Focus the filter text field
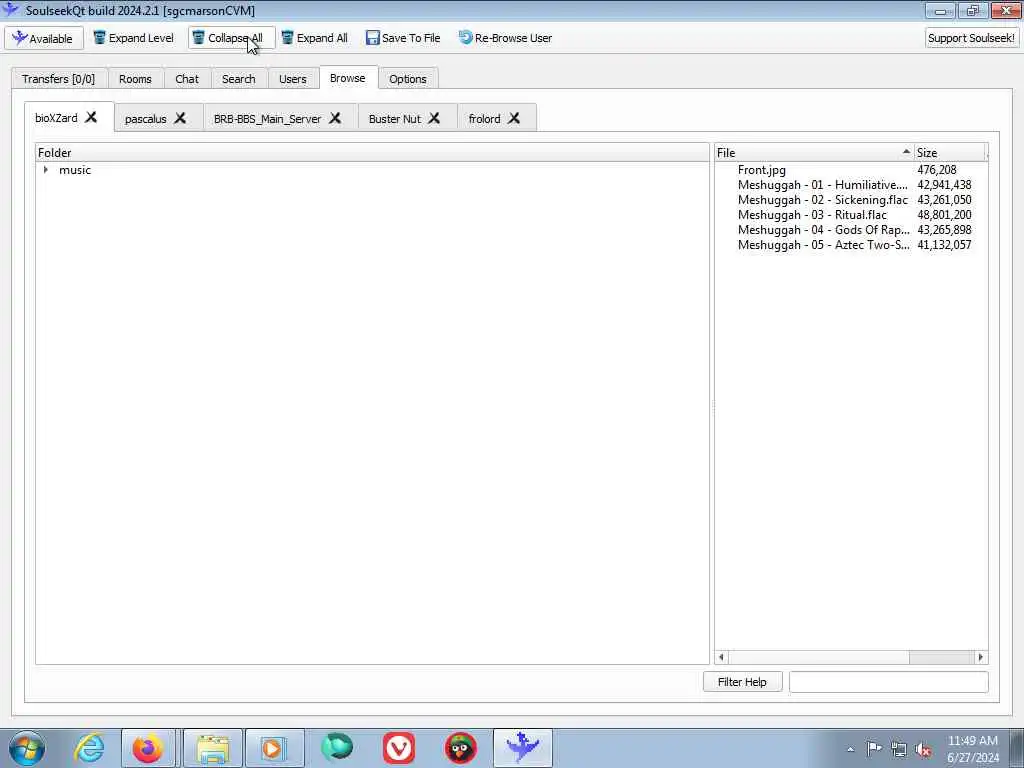Viewport: 1024px width, 768px height. 888,682
